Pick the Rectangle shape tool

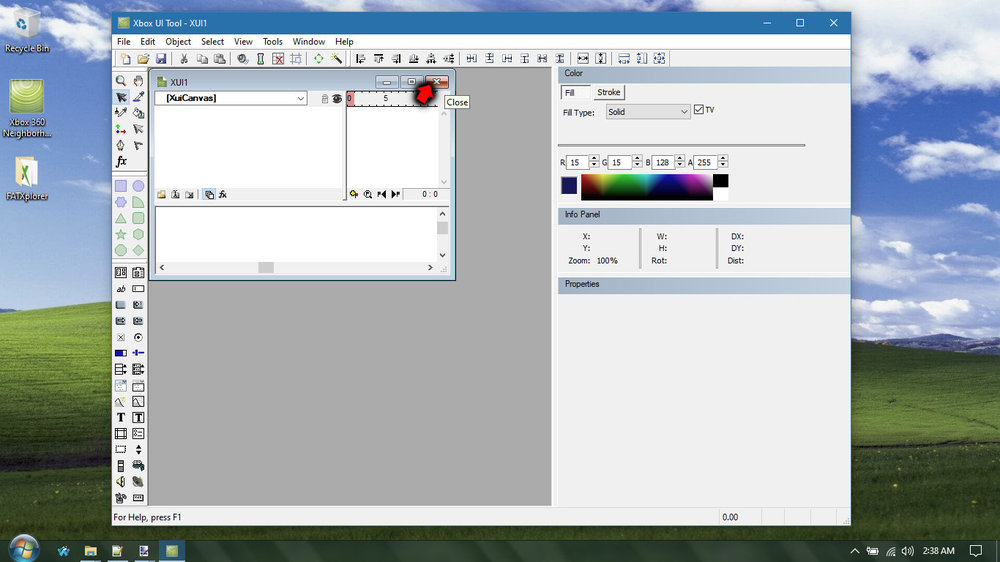point(121,186)
